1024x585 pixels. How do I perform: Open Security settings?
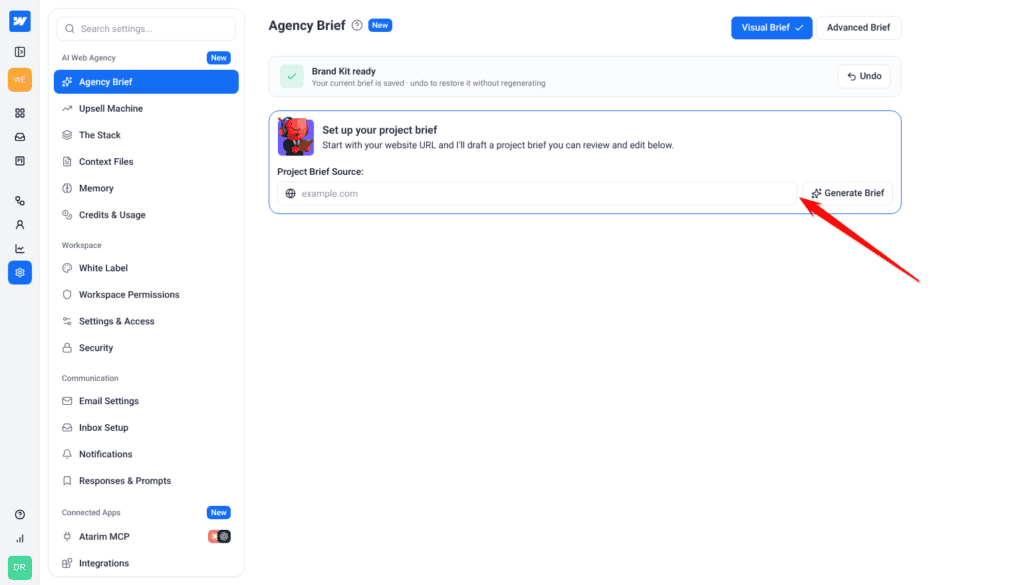(146, 348)
